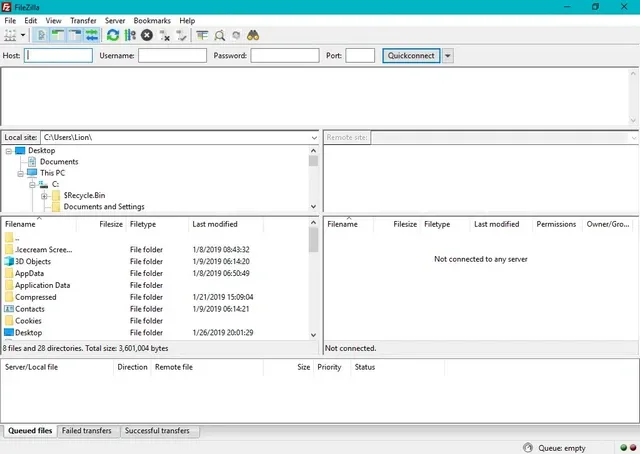Viewport: 640px width, 454px height.
Task: Focus the Port input field
Action: pos(360,56)
